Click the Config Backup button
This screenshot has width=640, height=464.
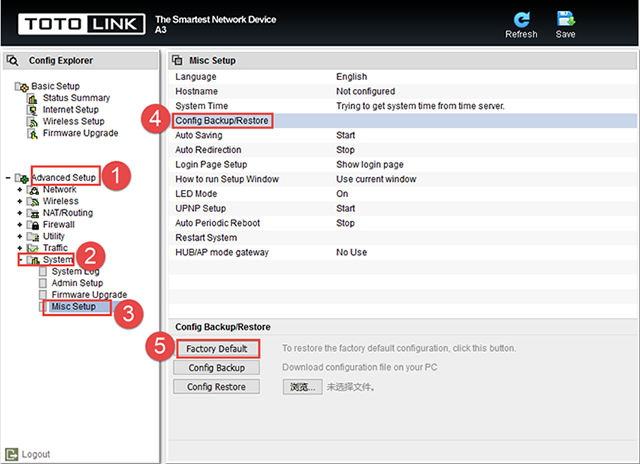216,368
